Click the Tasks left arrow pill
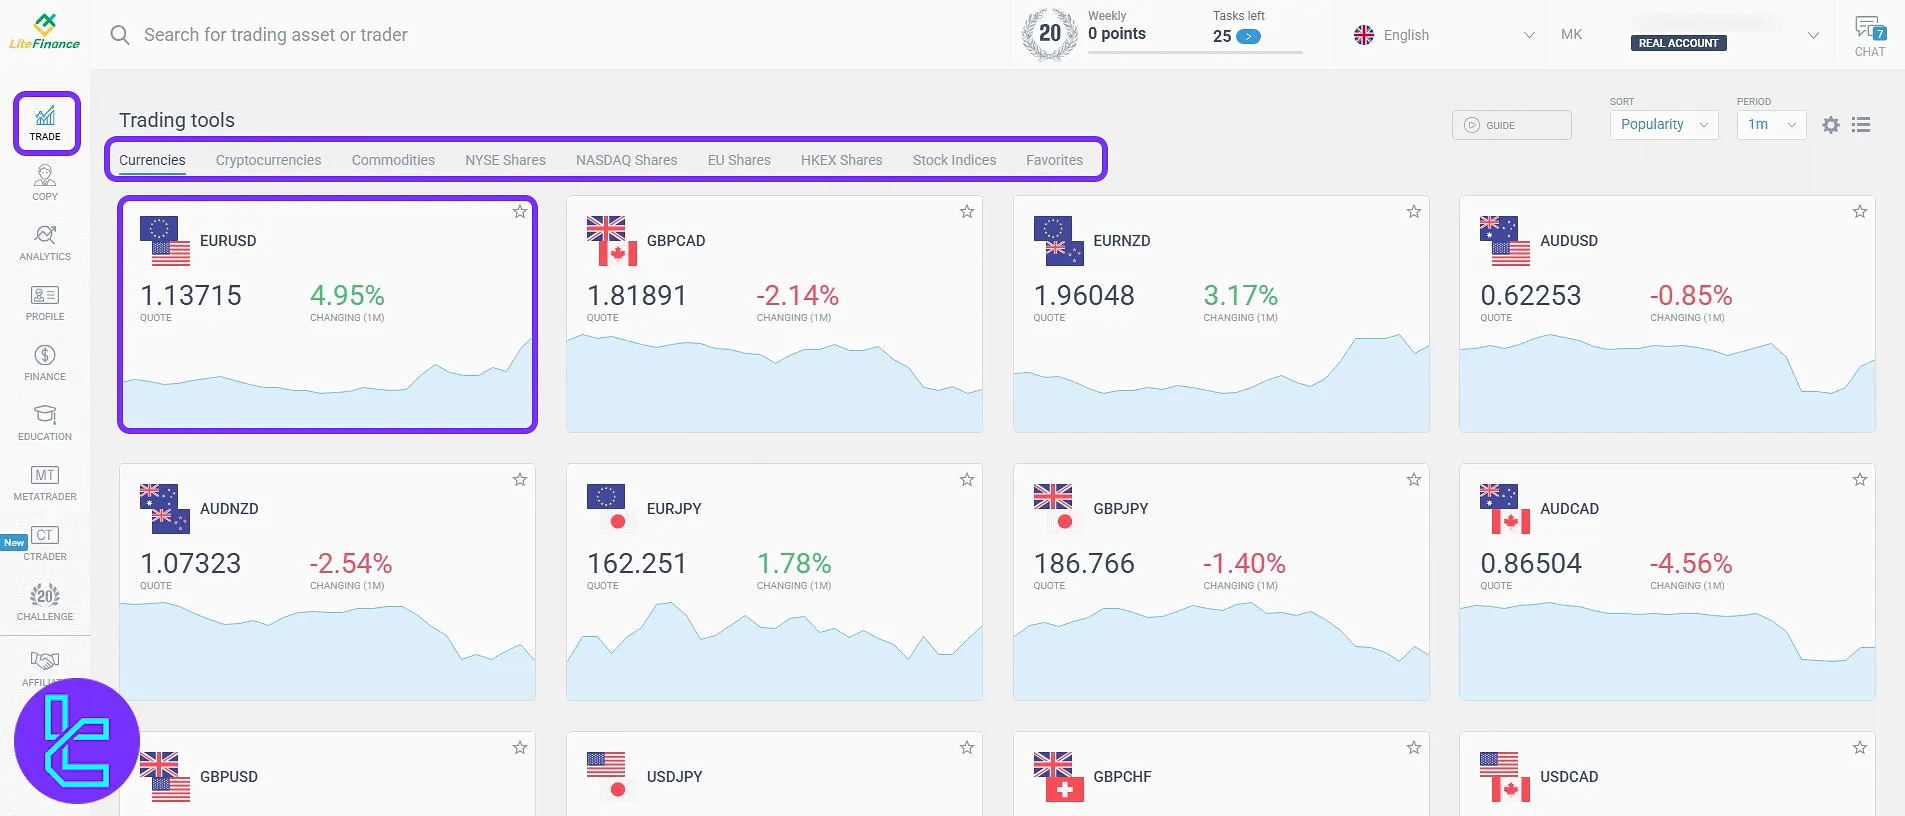 pyautogui.click(x=1248, y=37)
